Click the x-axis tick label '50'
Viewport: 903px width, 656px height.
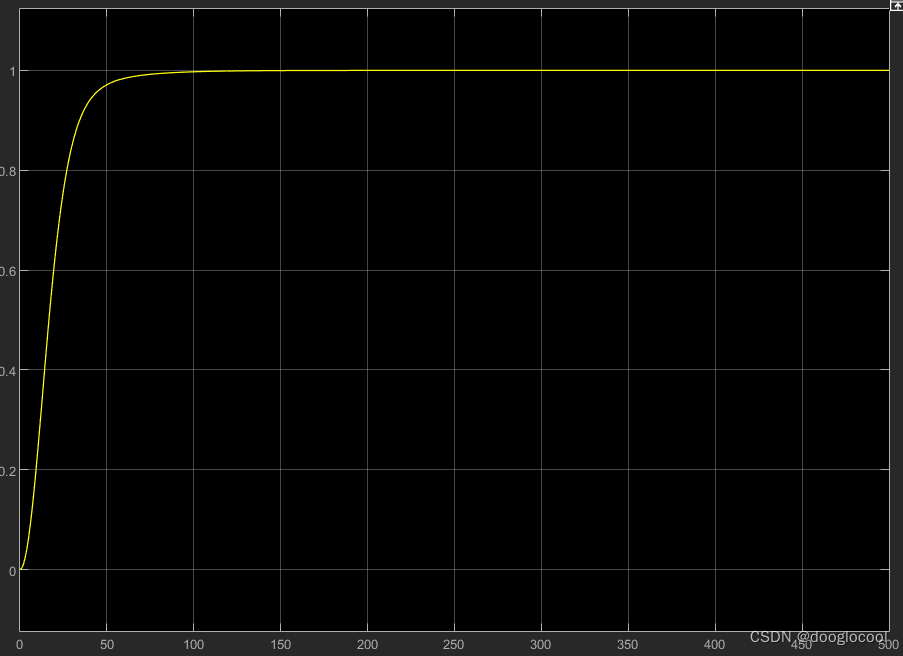click(107, 644)
